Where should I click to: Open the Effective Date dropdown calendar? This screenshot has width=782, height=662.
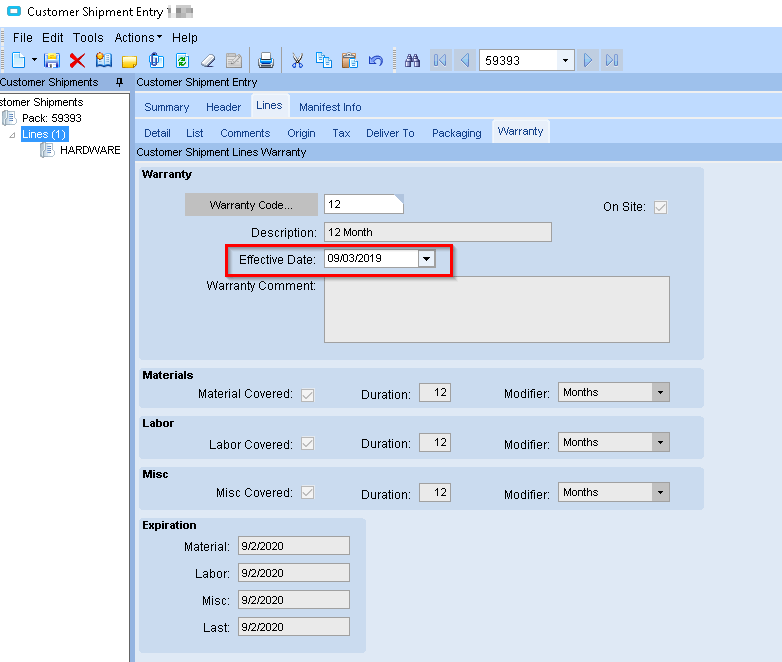click(426, 259)
